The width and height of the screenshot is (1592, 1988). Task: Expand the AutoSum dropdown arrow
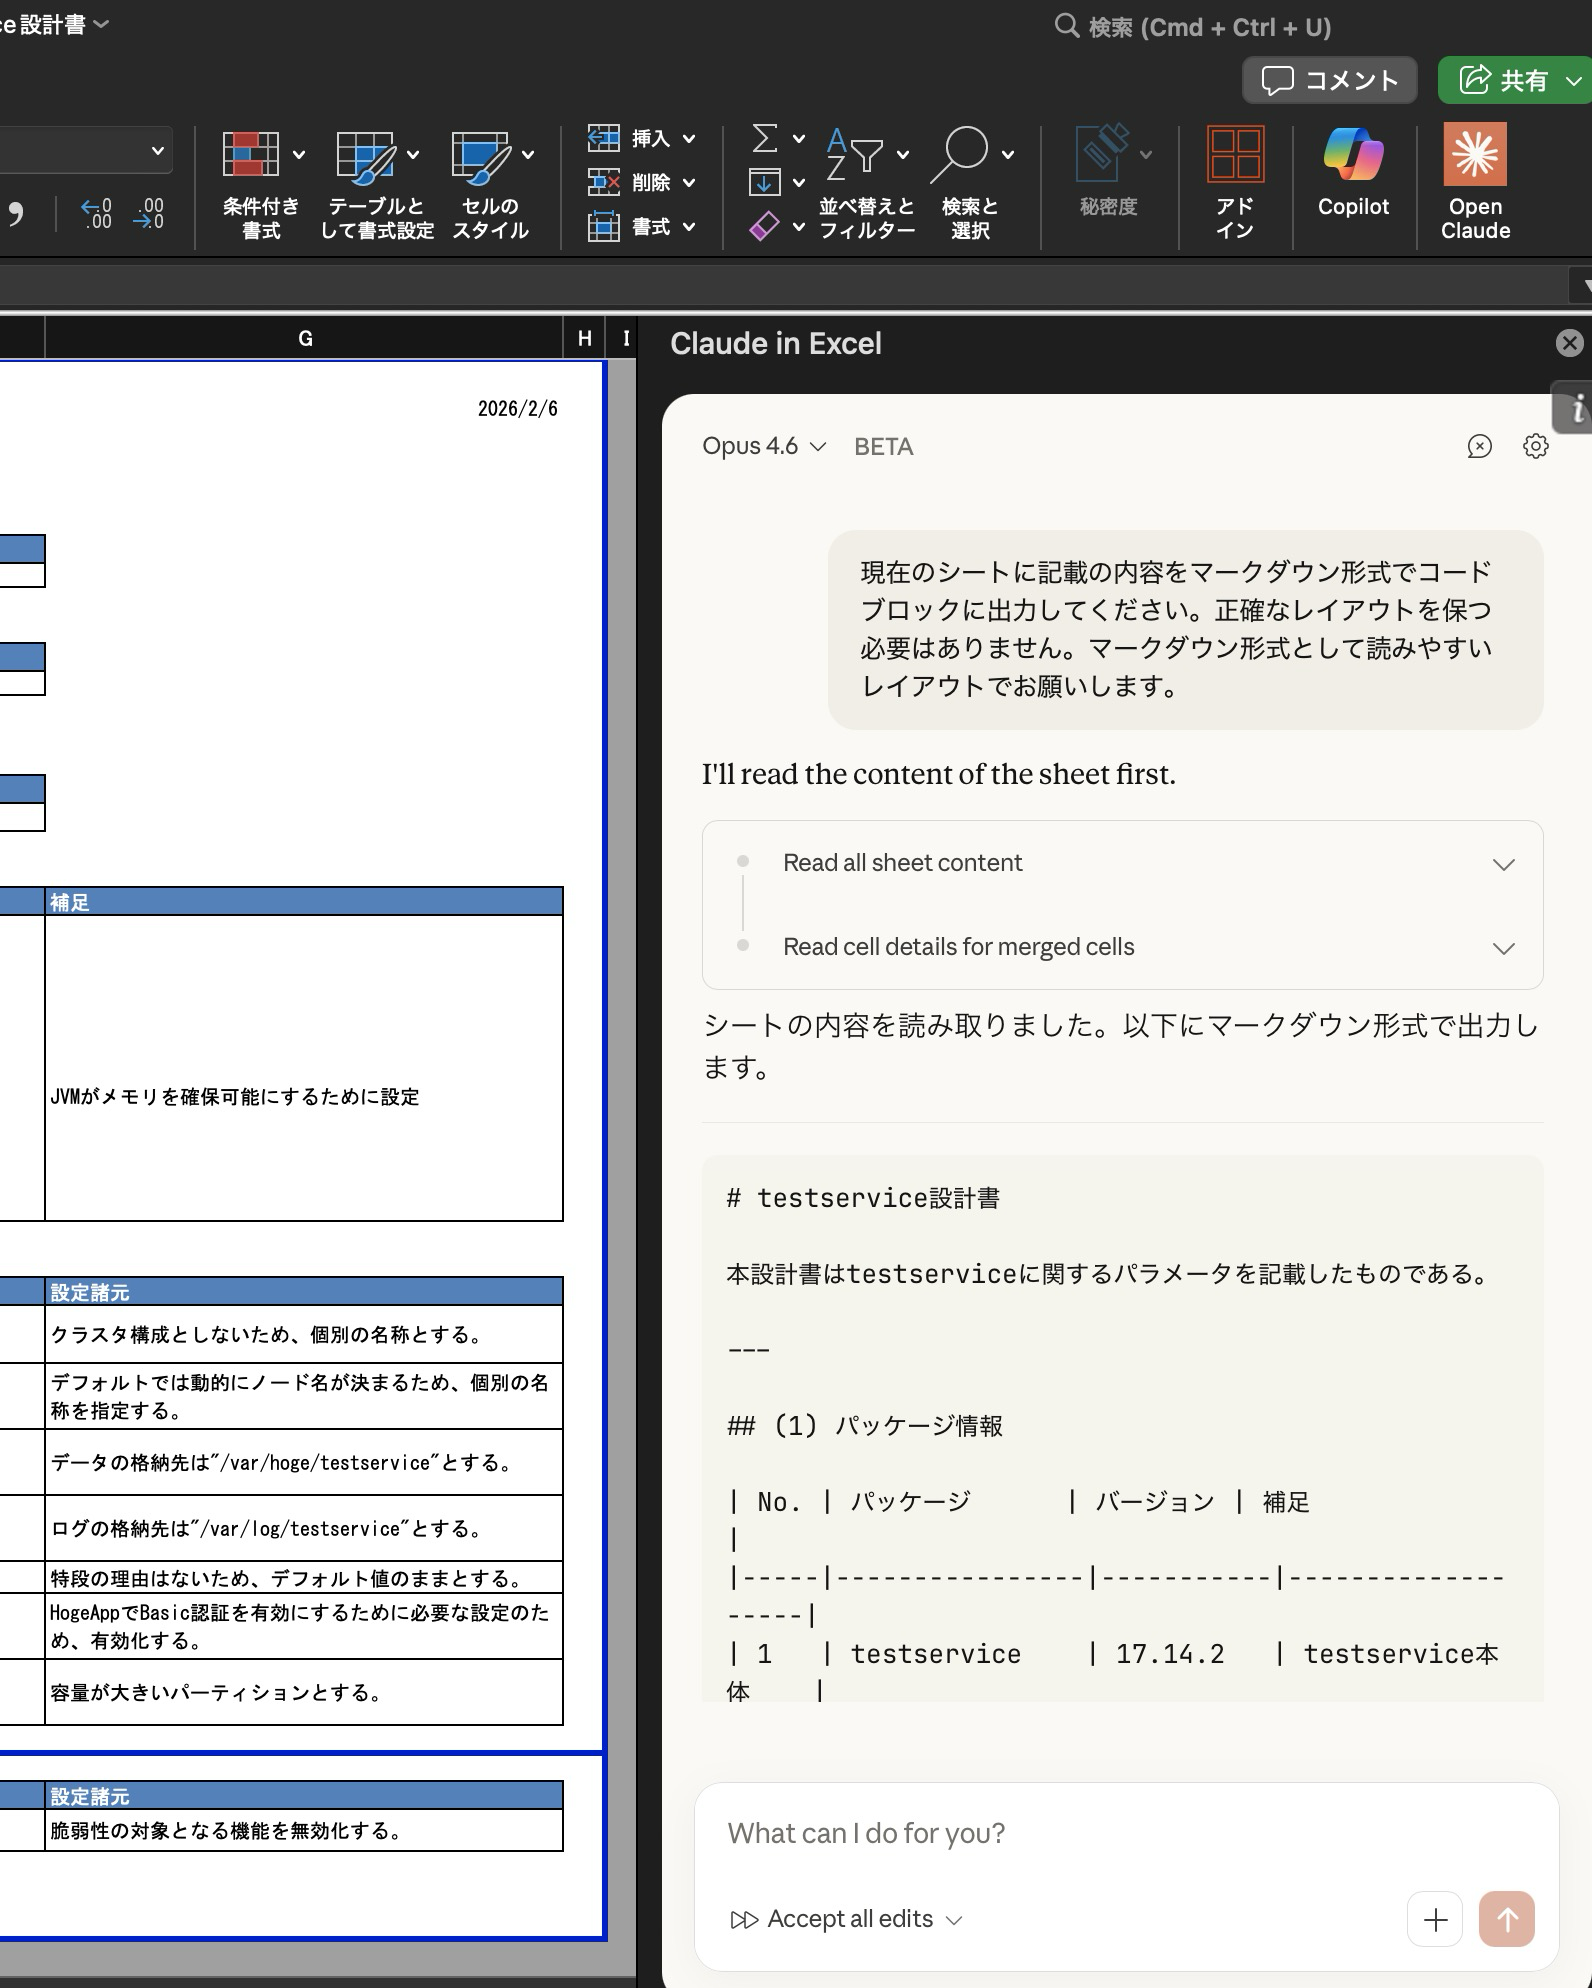(x=799, y=139)
